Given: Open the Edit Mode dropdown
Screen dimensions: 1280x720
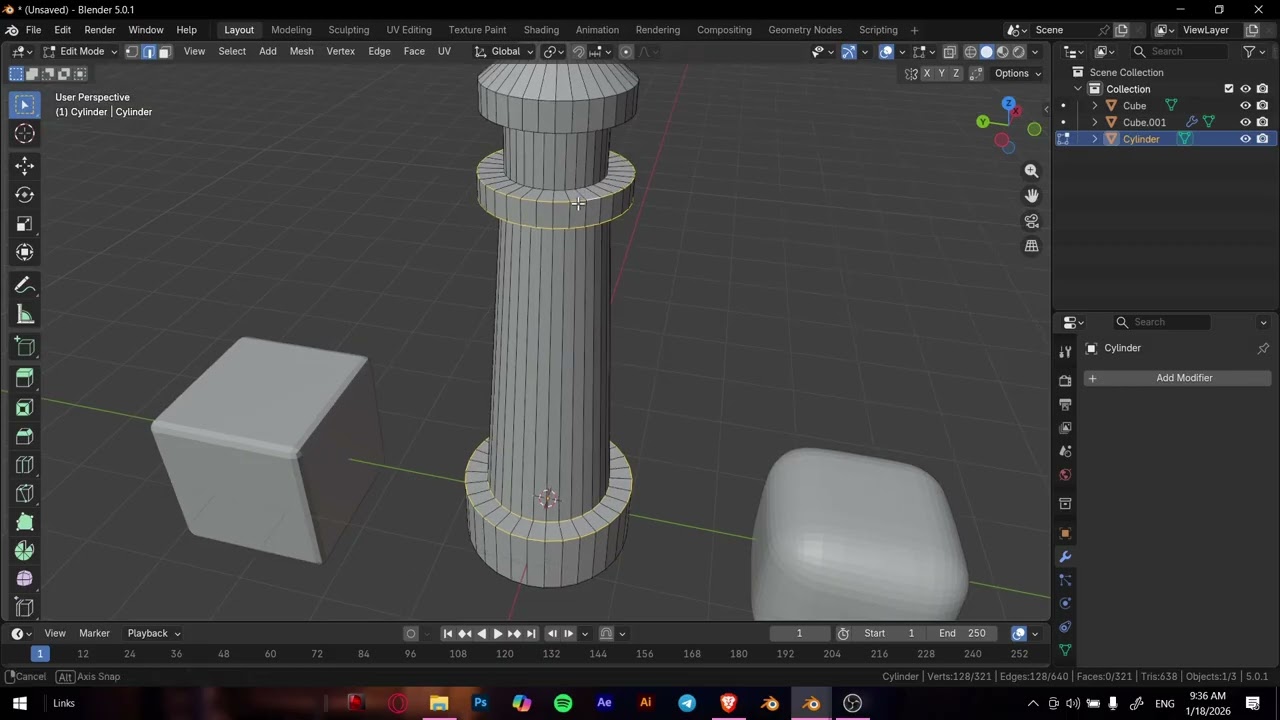Looking at the screenshot, I should 79,51.
